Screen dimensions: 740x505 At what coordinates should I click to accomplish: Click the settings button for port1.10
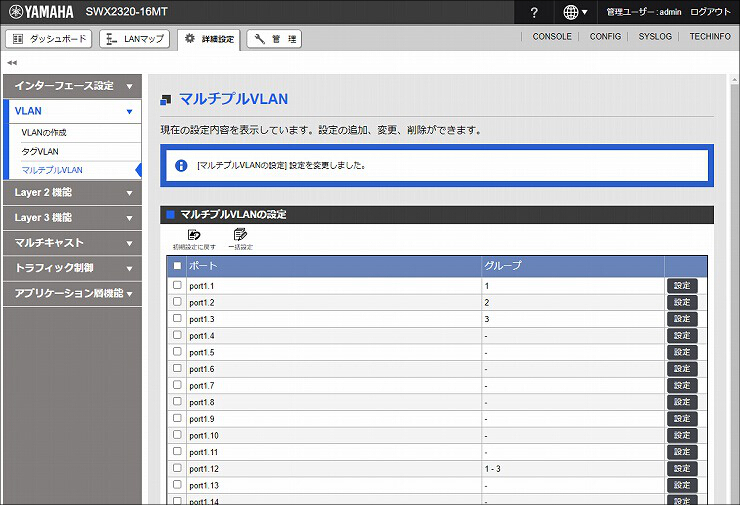point(682,435)
